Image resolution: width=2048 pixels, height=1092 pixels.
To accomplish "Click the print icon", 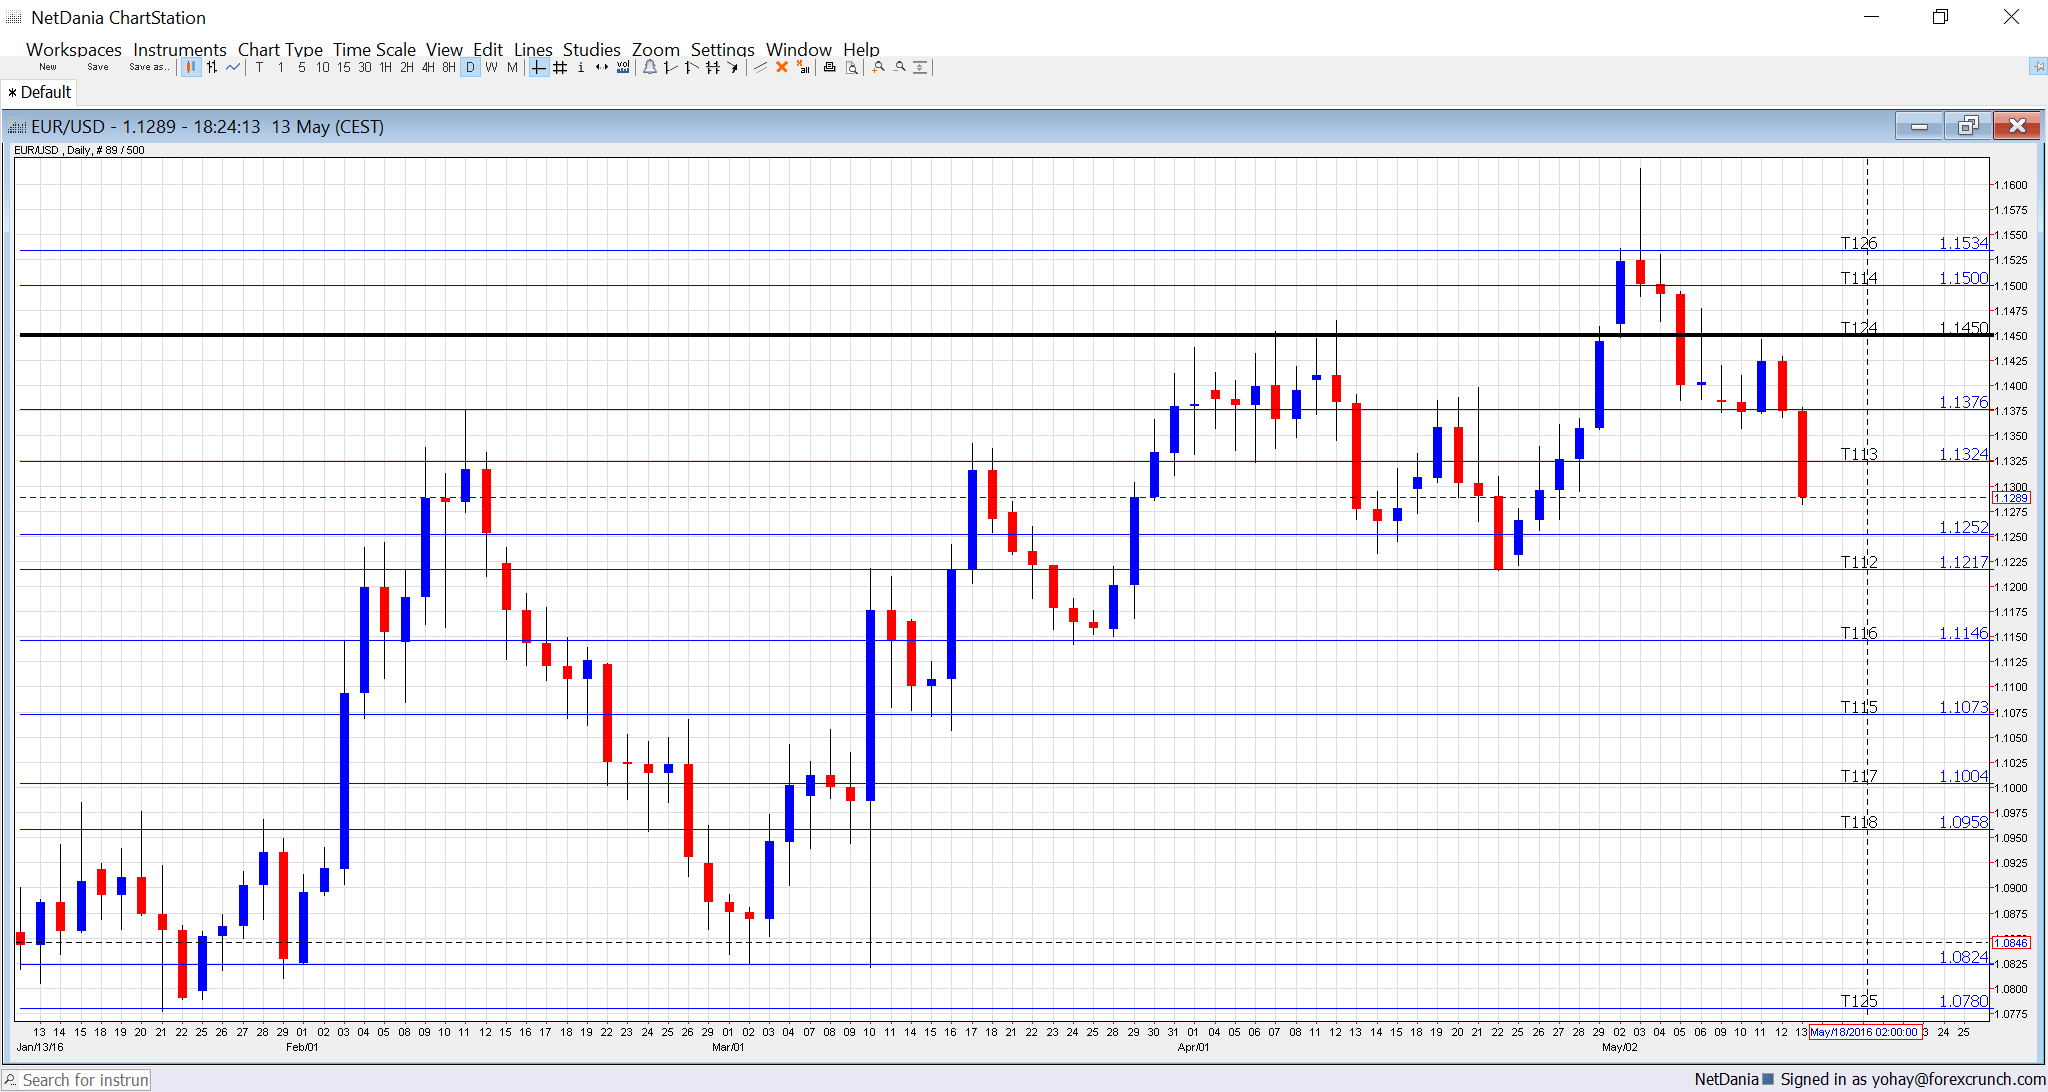I will pyautogui.click(x=829, y=67).
